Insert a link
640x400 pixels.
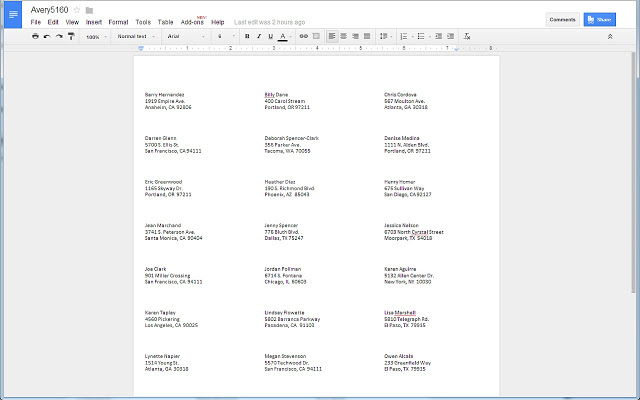tap(303, 36)
